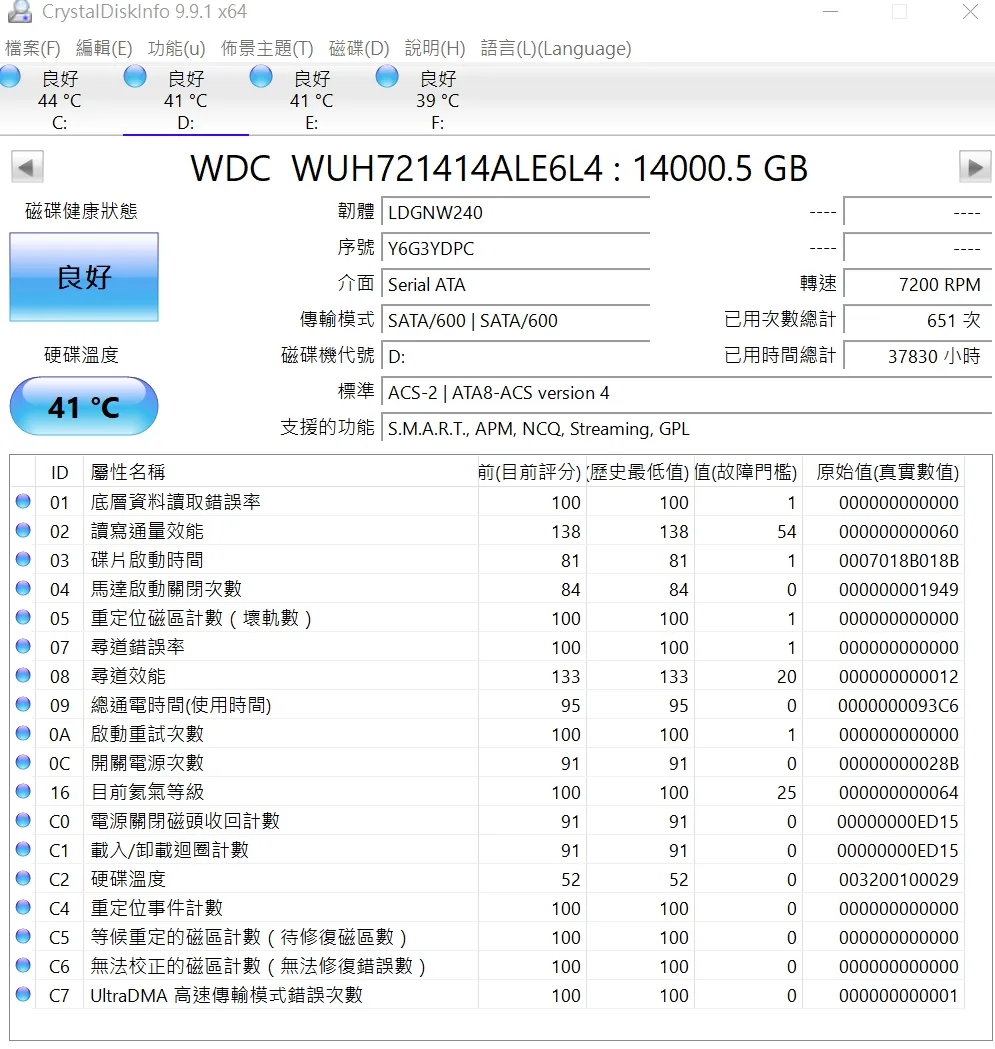Click the transfer mode field SATA/600 | SATA/600
The width and height of the screenshot is (995, 1049).
tap(515, 320)
